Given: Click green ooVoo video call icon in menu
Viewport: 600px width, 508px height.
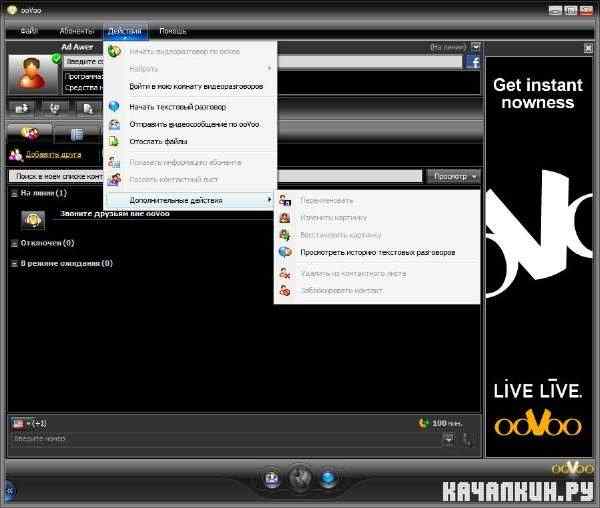Looking at the screenshot, I should pos(114,51).
